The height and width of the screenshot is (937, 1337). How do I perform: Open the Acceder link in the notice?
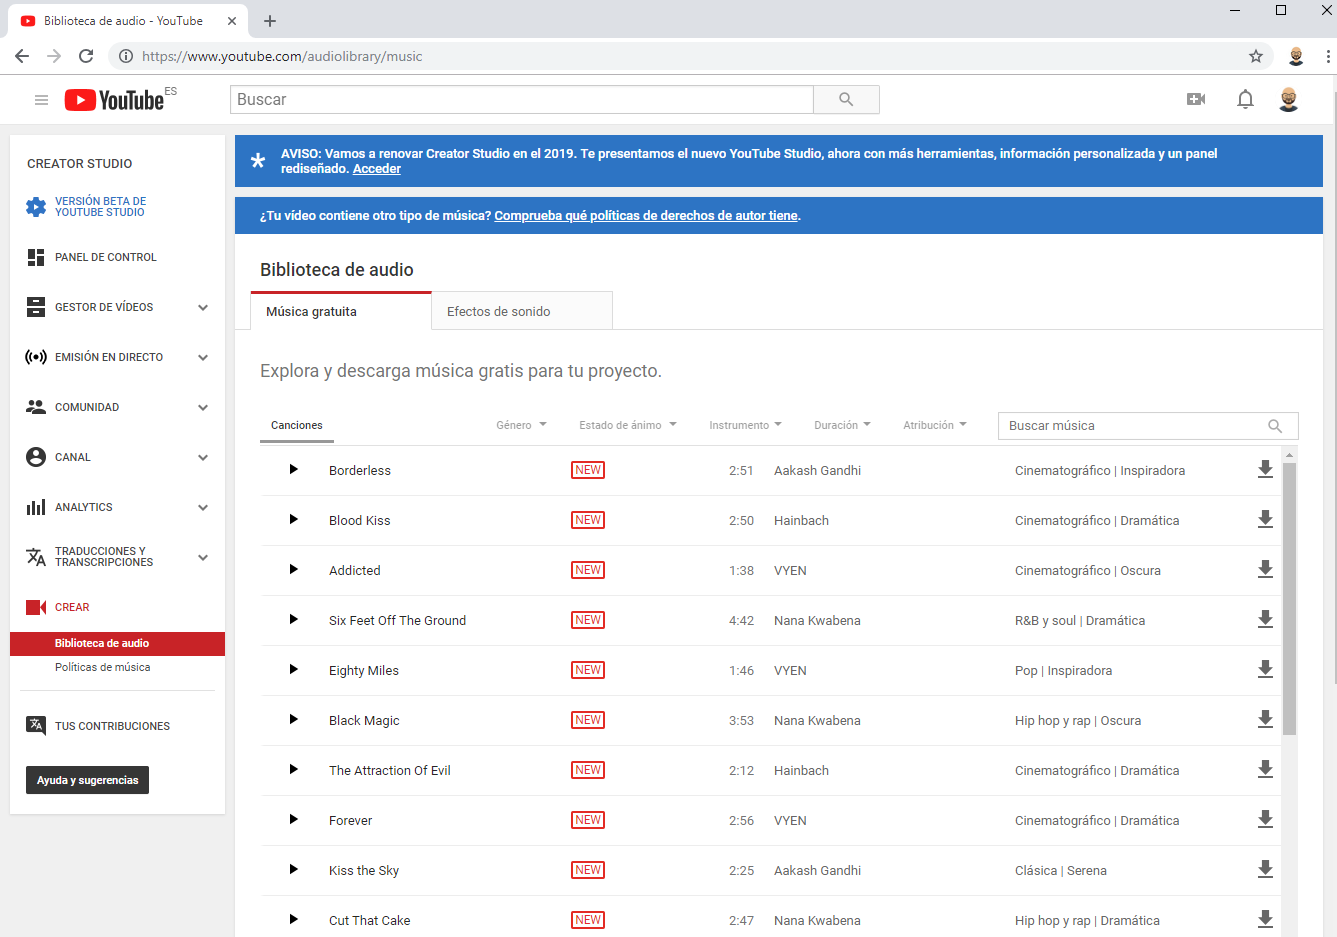pyautogui.click(x=377, y=169)
